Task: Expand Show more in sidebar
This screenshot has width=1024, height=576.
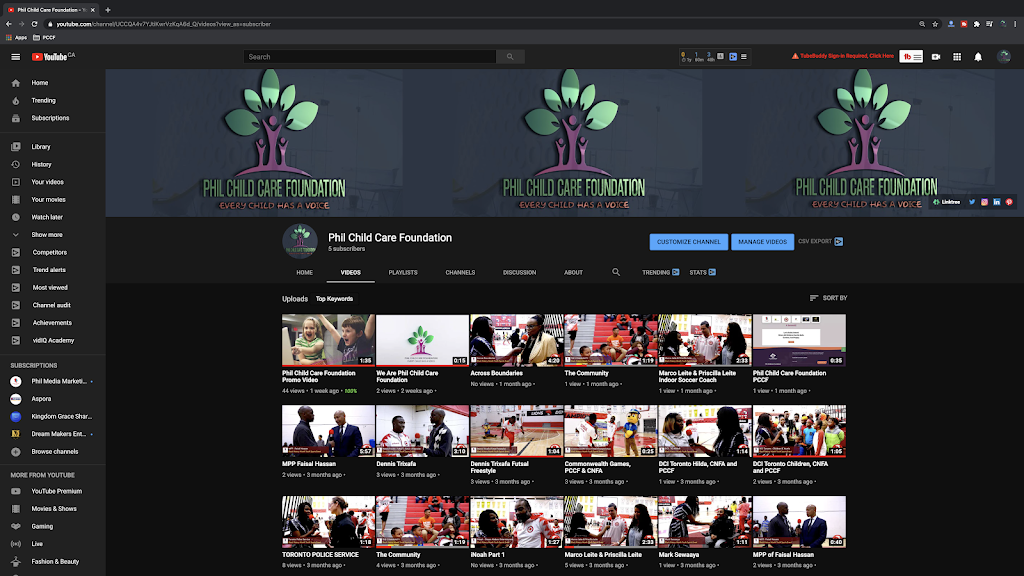Action: pyautogui.click(x=53, y=235)
